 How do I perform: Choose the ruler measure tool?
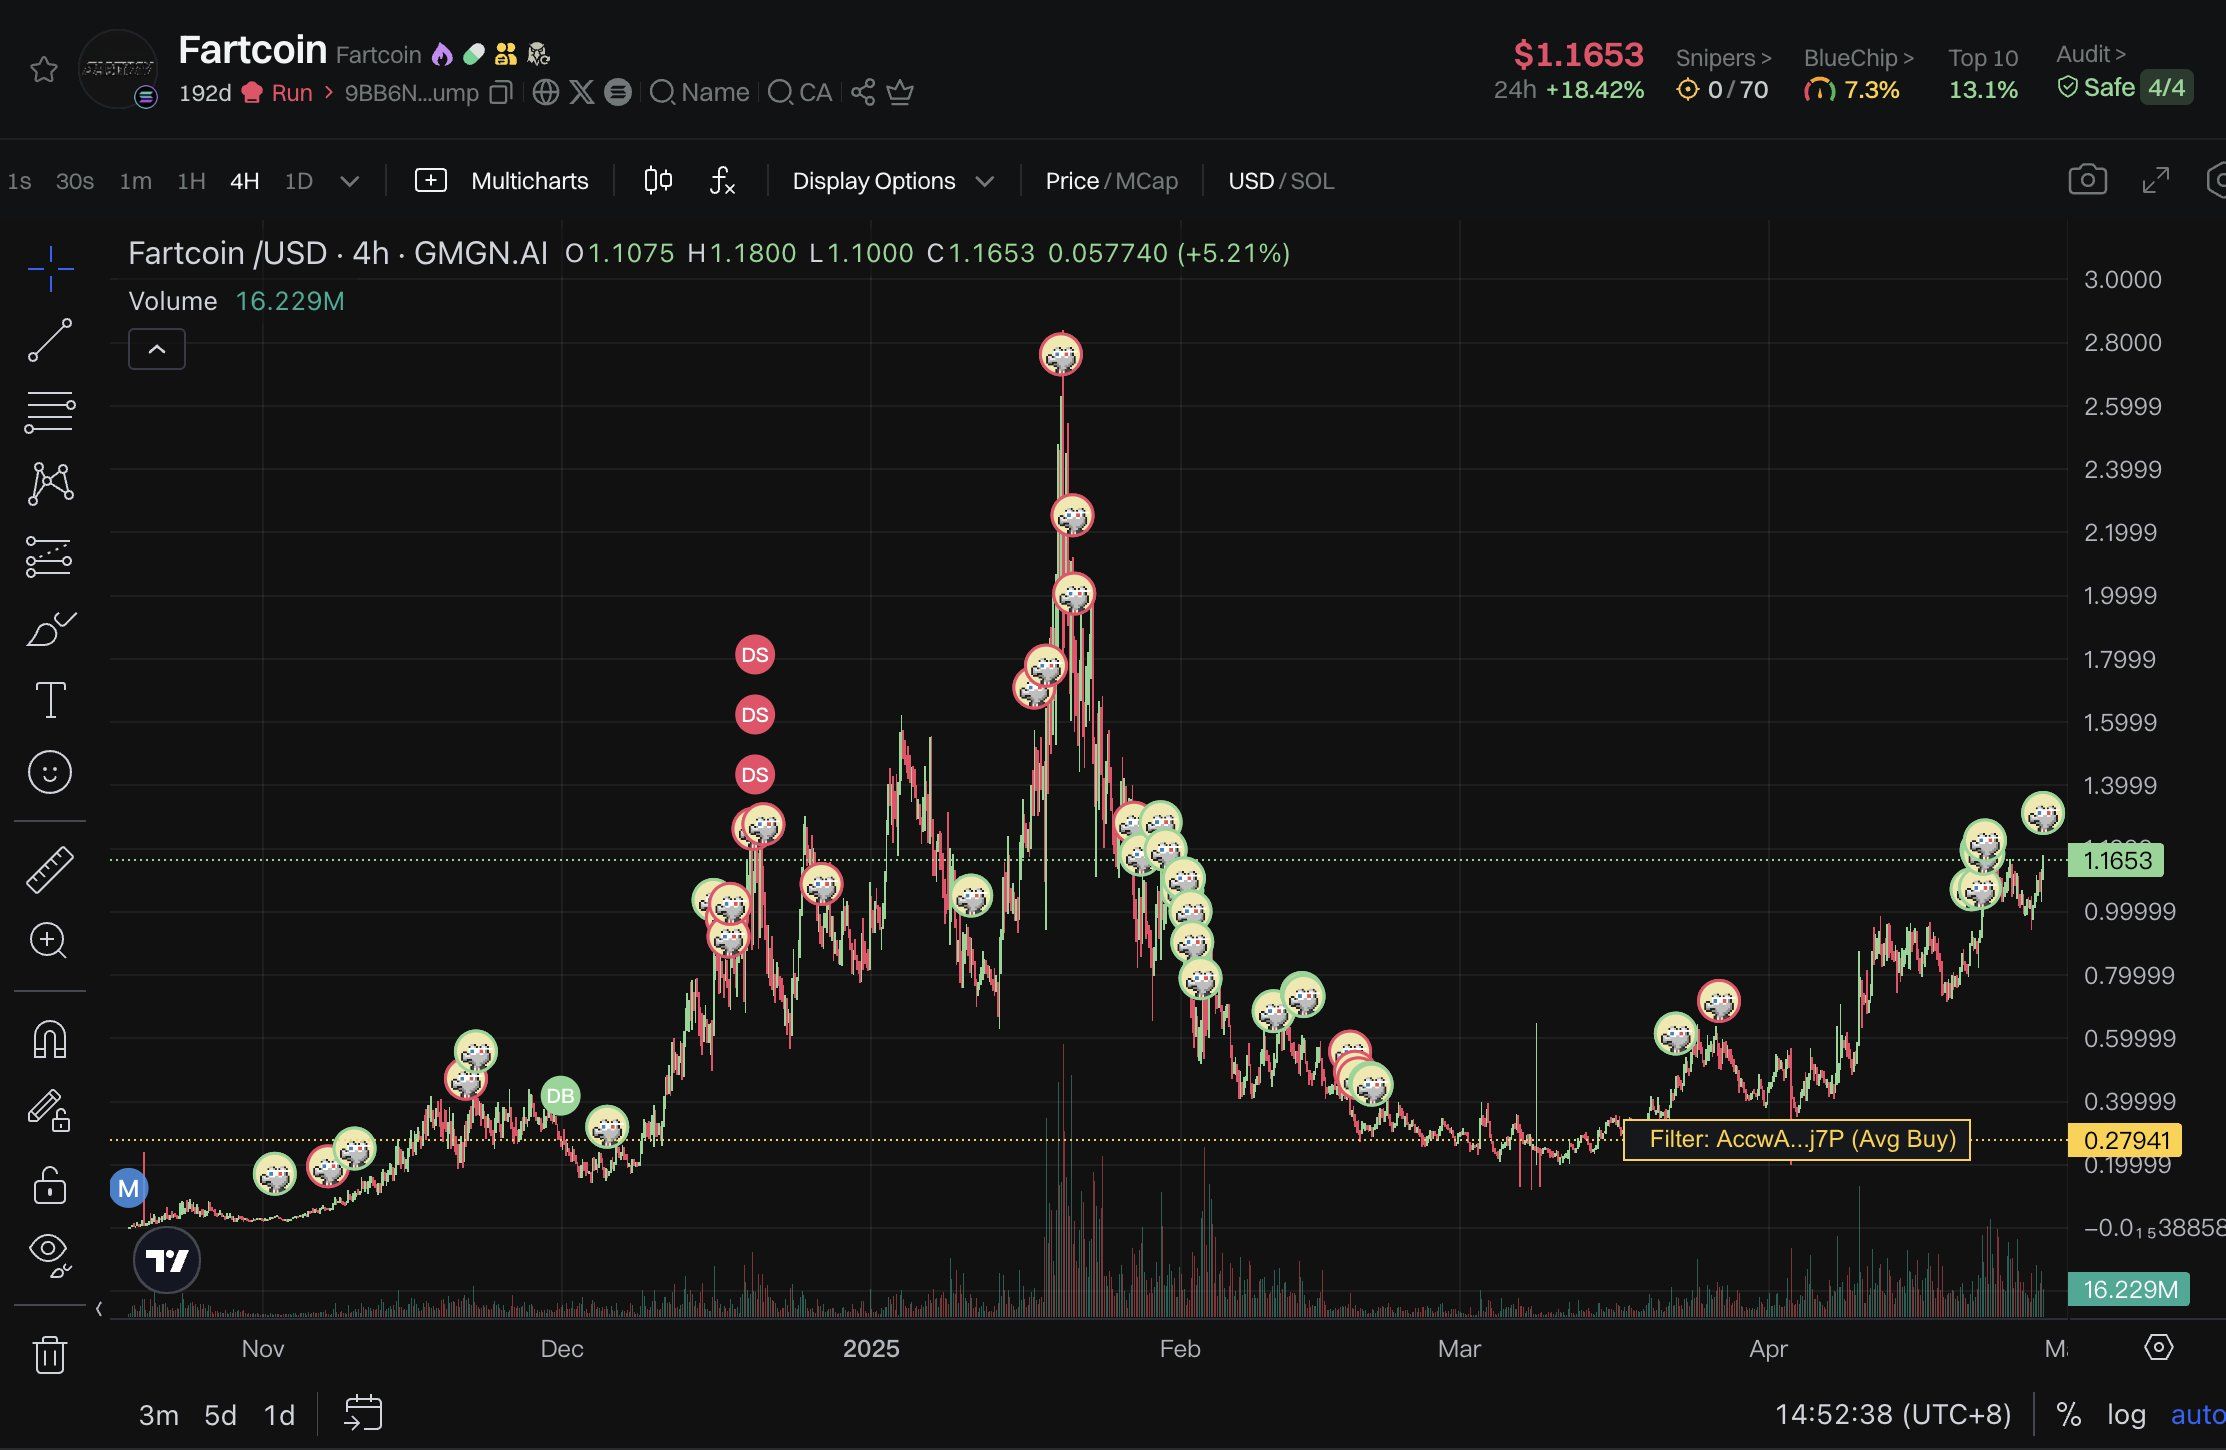pyautogui.click(x=49, y=869)
